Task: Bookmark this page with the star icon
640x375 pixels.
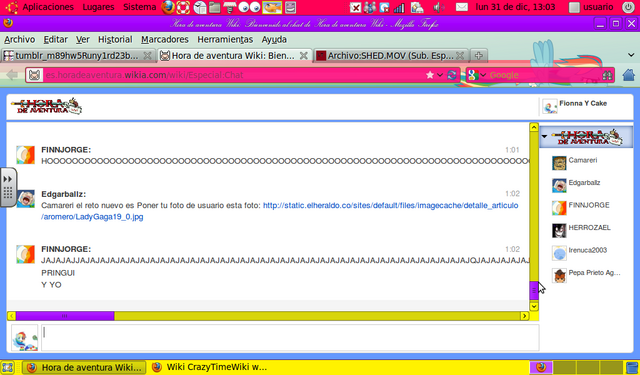Action: (x=430, y=75)
